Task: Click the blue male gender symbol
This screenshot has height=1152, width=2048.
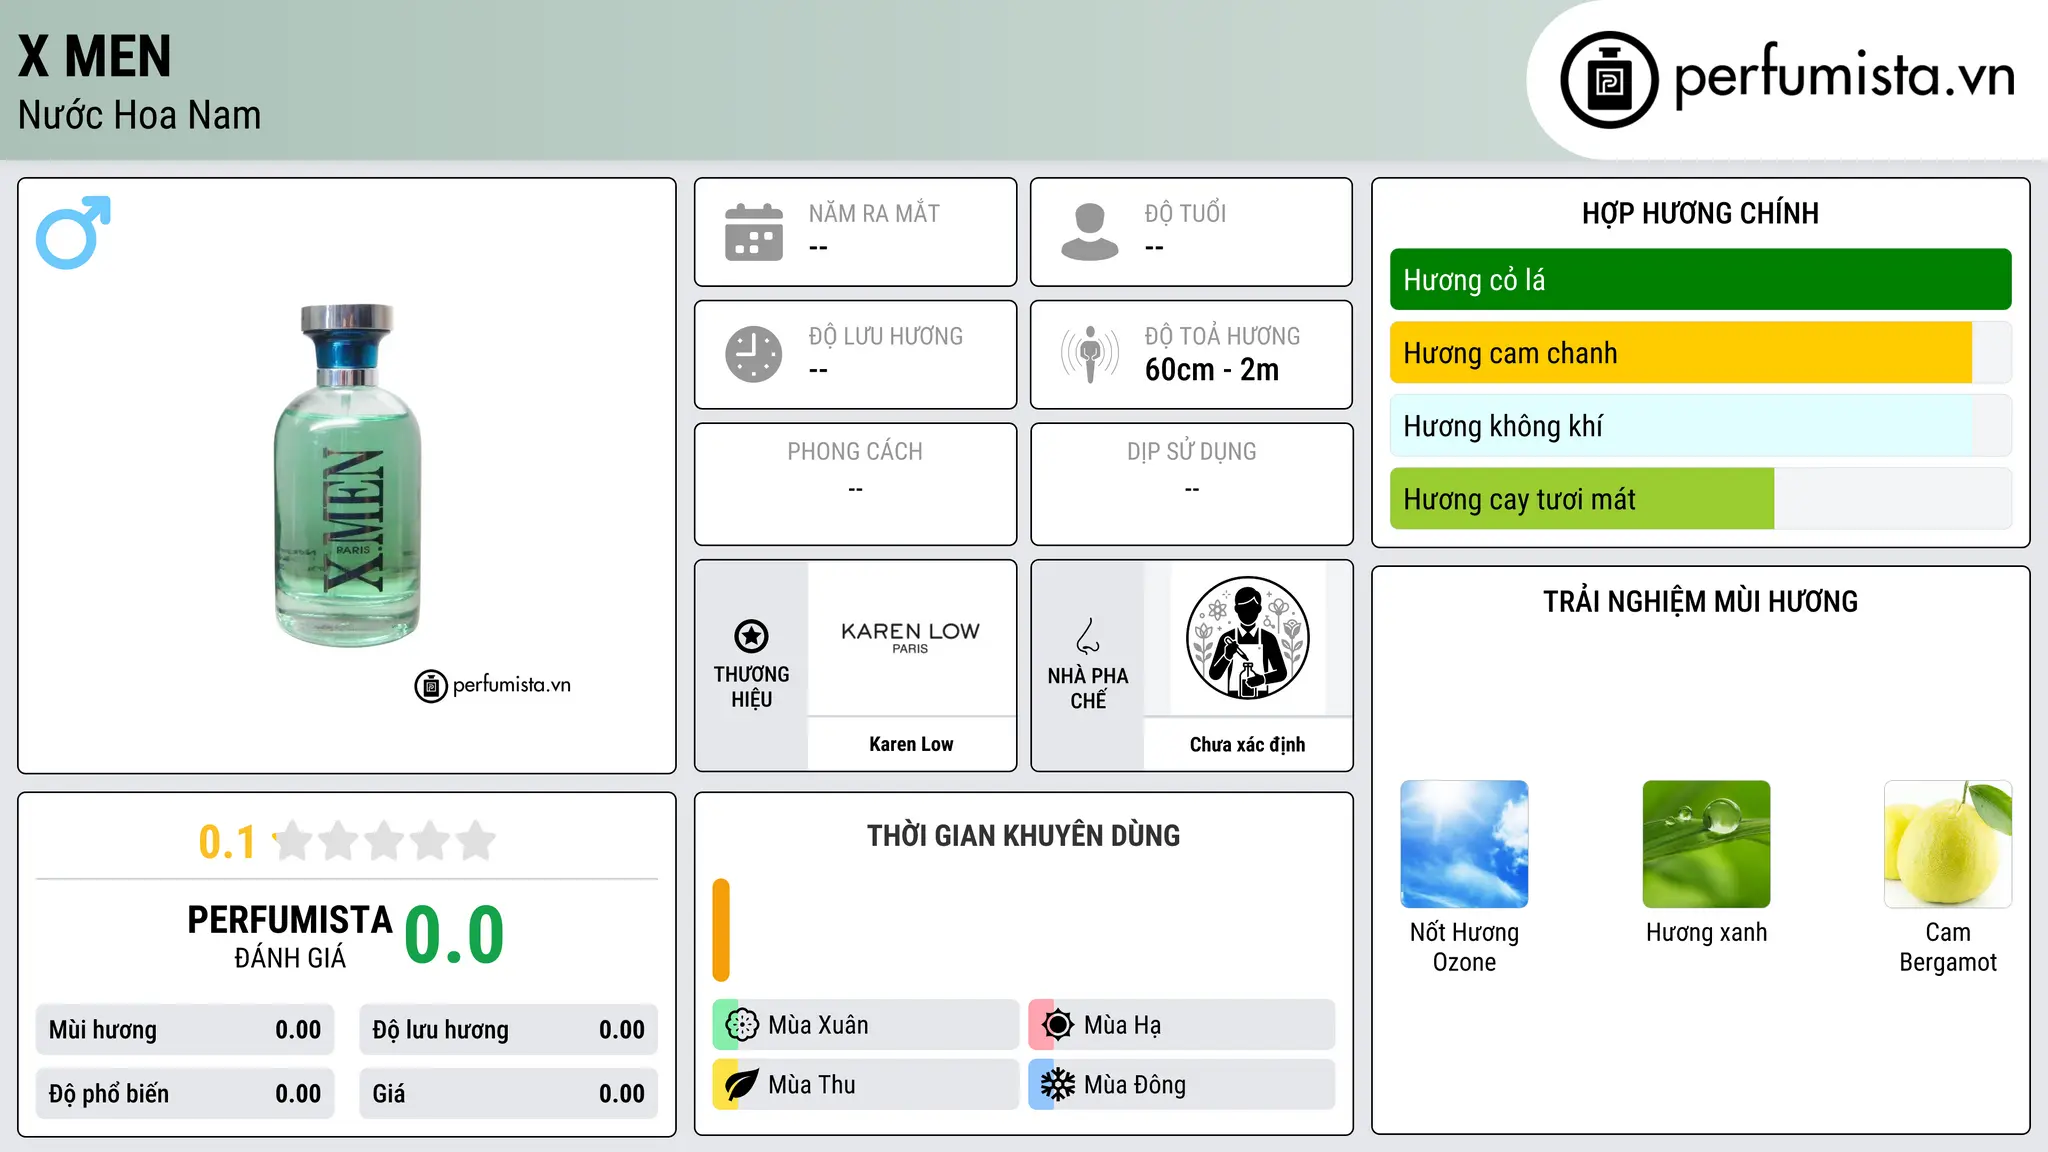Action: click(x=73, y=232)
